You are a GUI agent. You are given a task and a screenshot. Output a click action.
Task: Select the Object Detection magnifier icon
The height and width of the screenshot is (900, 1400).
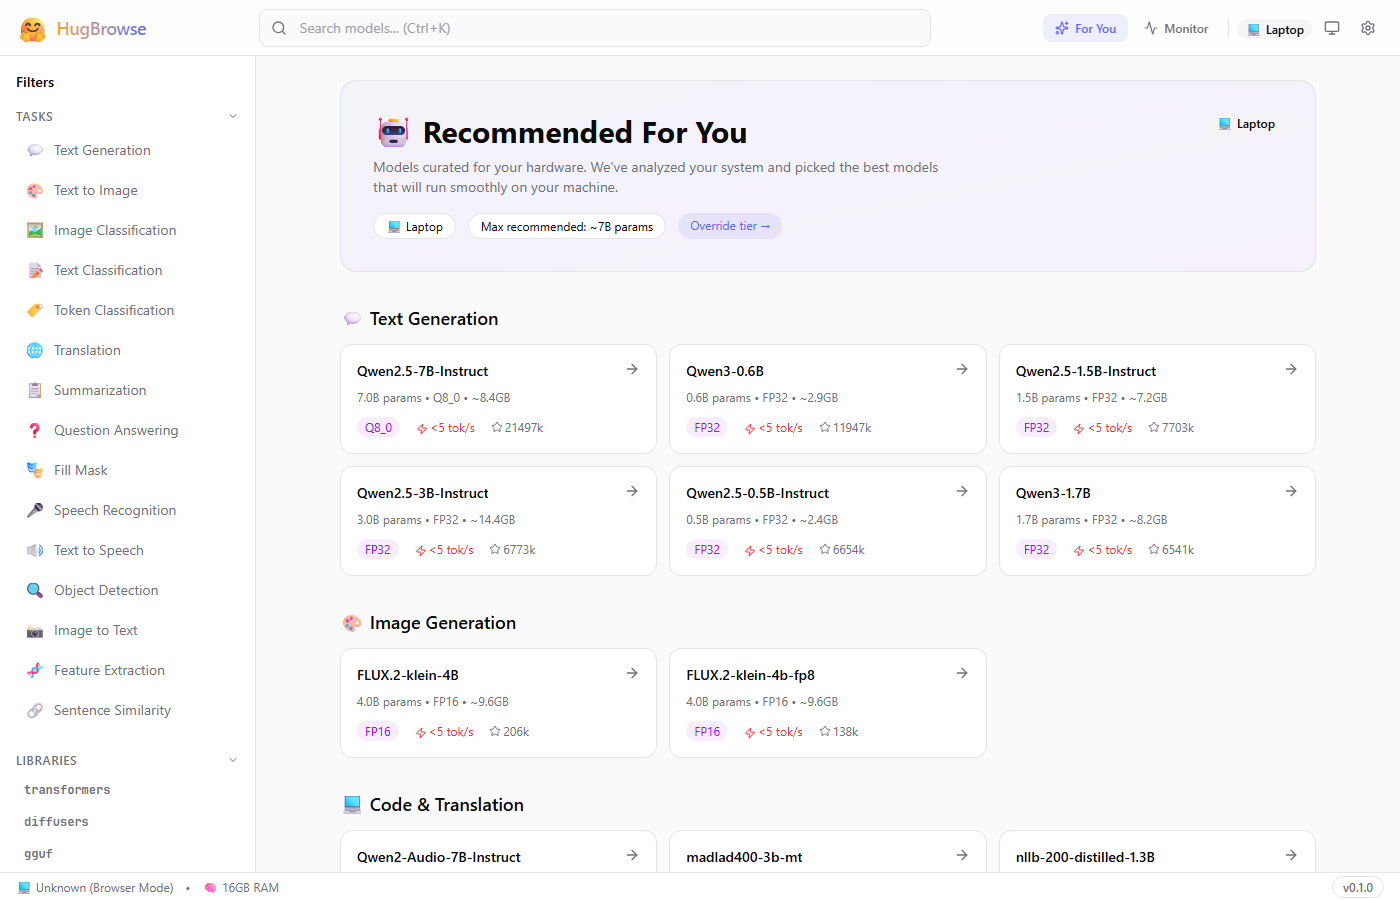(33, 590)
